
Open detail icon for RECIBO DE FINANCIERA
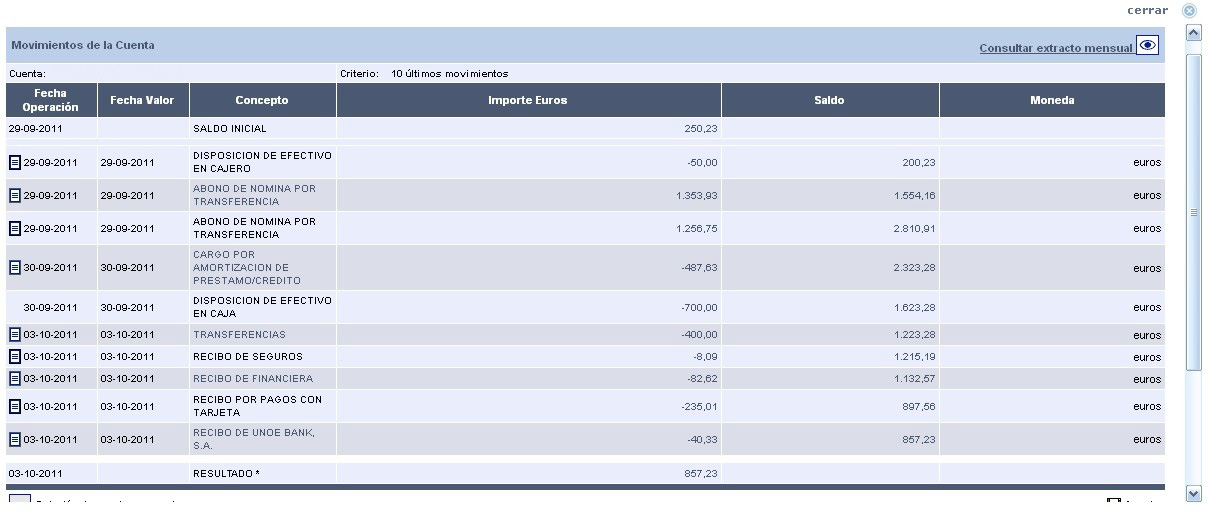point(14,378)
